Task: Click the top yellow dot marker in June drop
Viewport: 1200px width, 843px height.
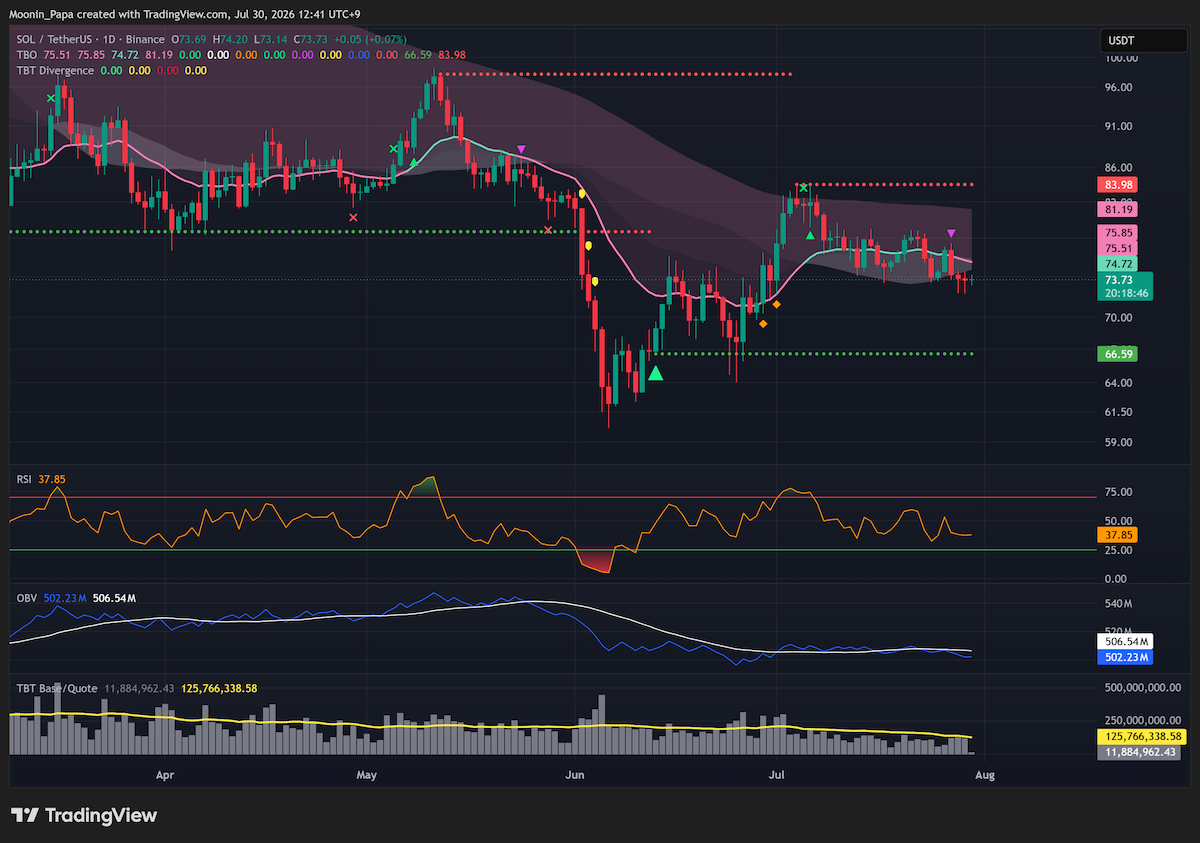Action: [581, 193]
